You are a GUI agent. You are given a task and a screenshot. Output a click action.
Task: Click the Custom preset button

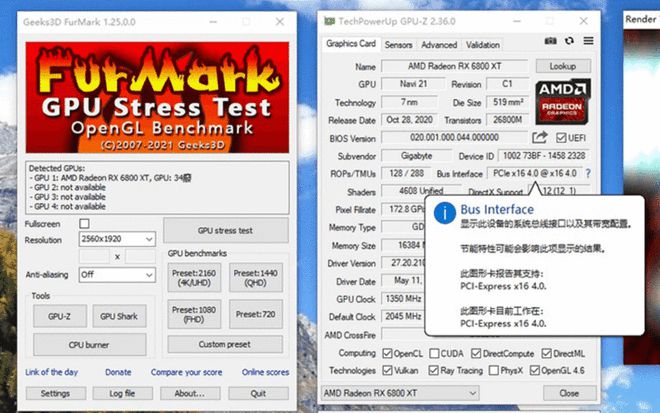pos(225,344)
